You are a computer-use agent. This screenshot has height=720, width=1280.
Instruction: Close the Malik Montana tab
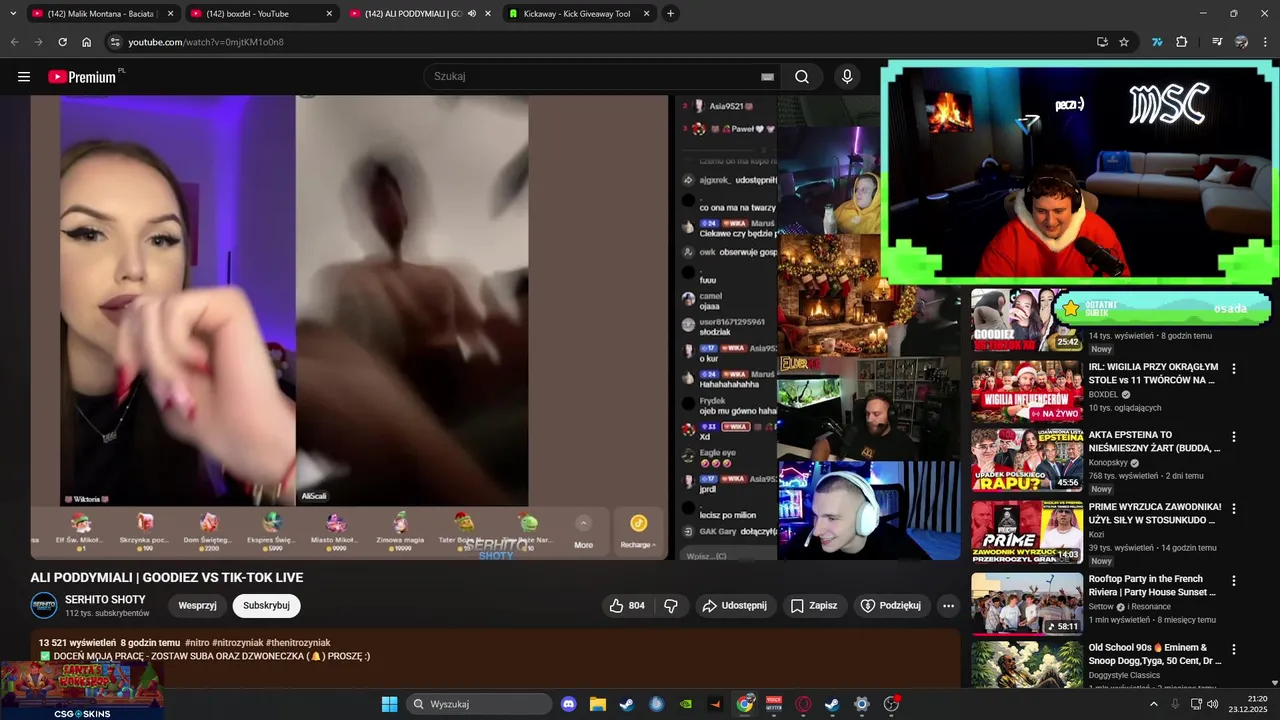click(x=170, y=13)
